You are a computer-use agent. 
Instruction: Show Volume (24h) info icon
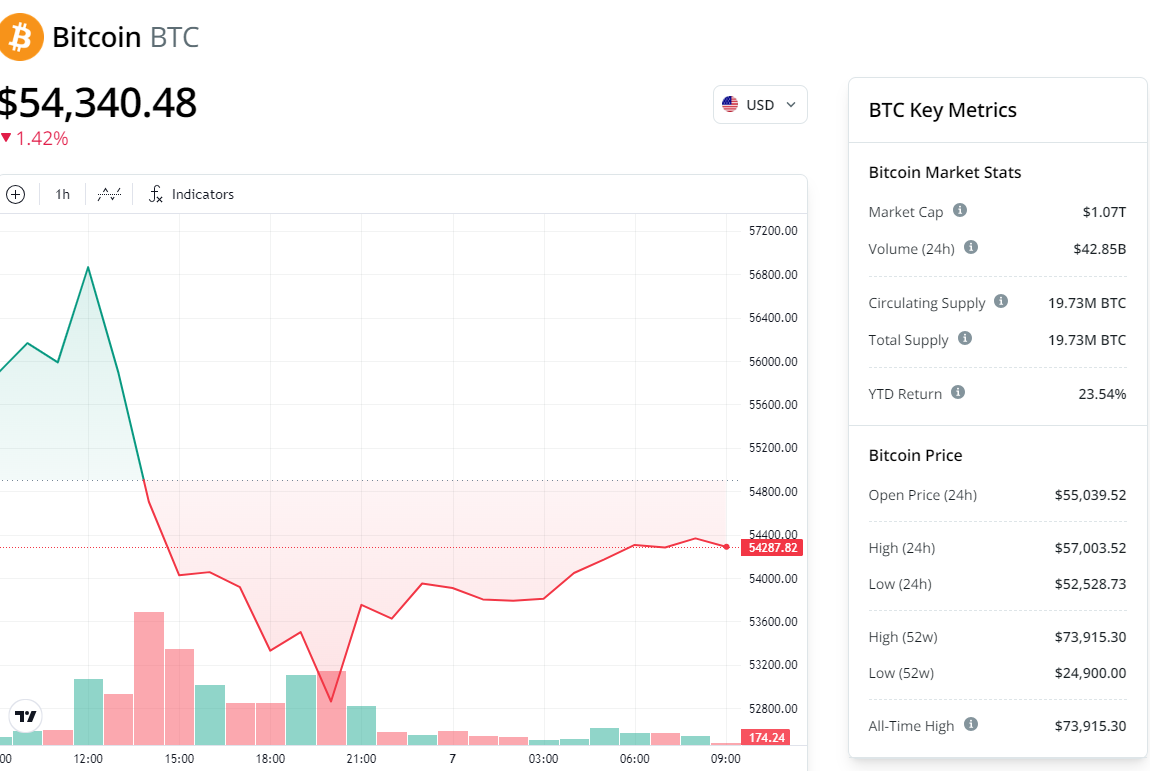[970, 247]
